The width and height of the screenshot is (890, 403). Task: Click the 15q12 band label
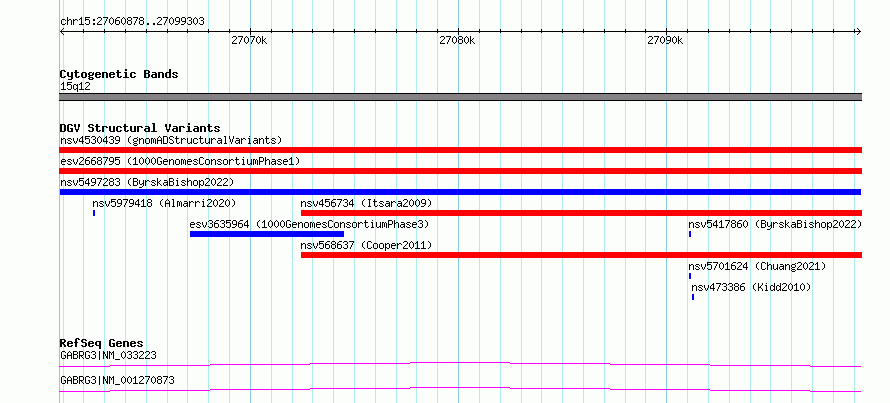[x=75, y=86]
